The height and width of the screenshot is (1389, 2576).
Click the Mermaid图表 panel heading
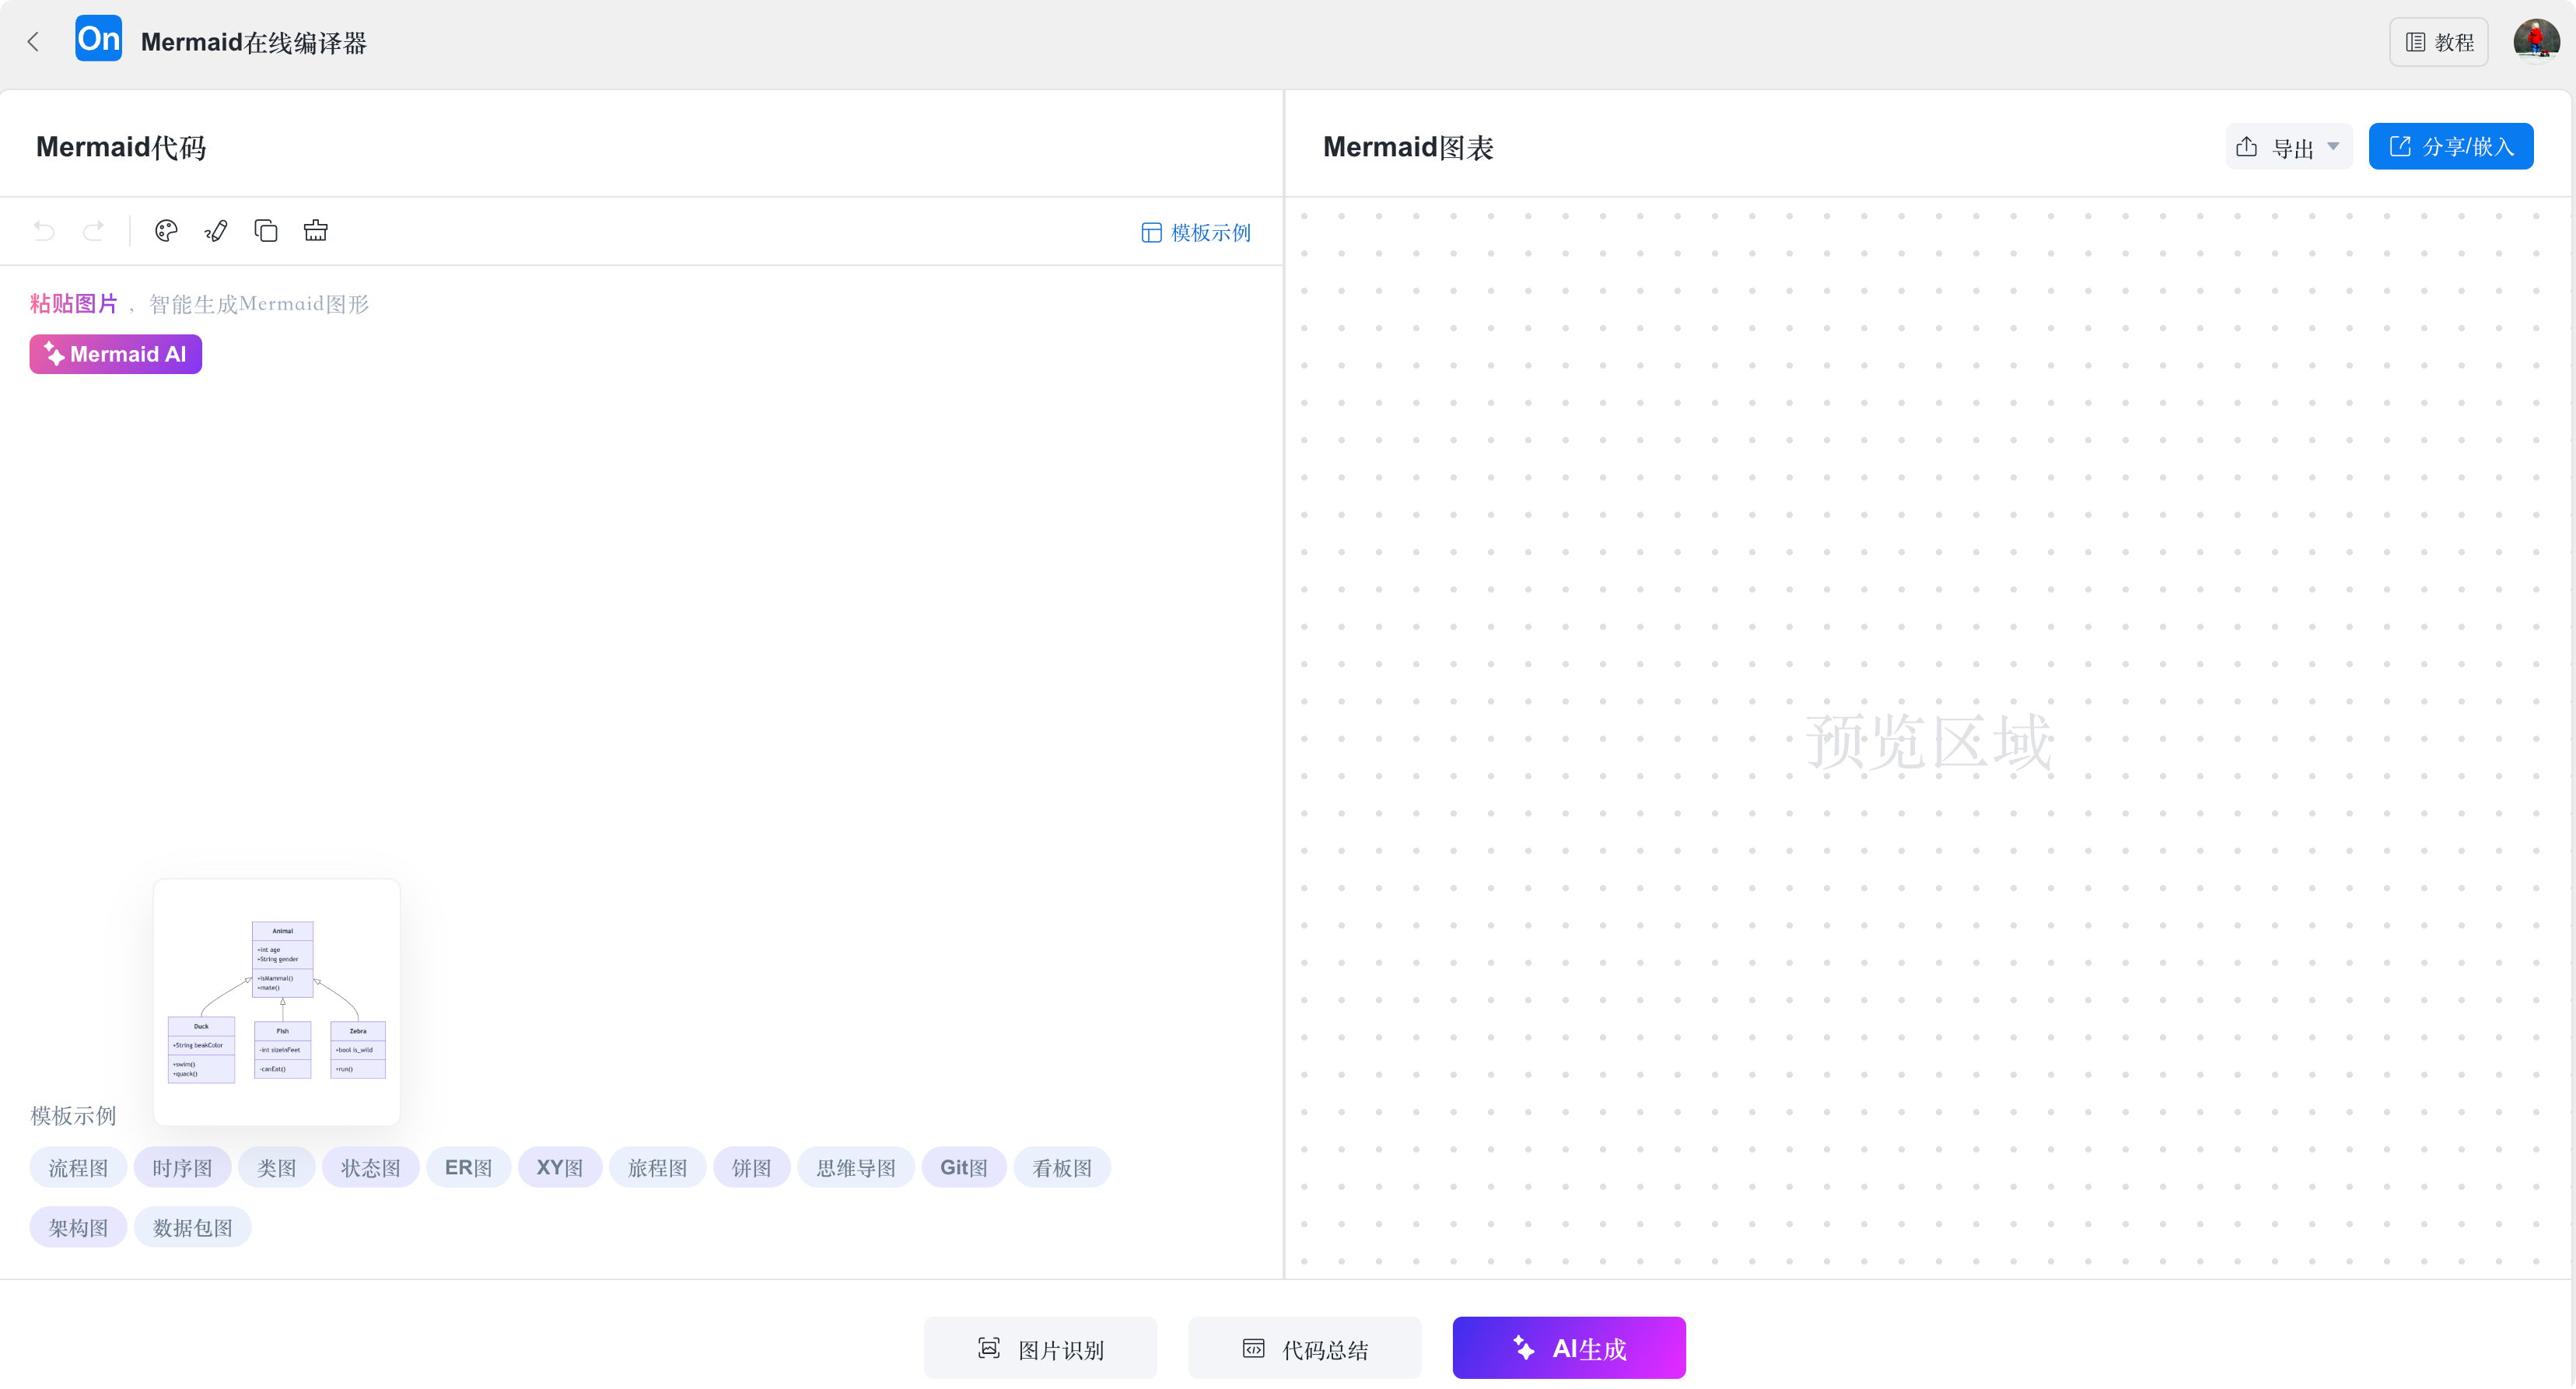coord(1408,147)
